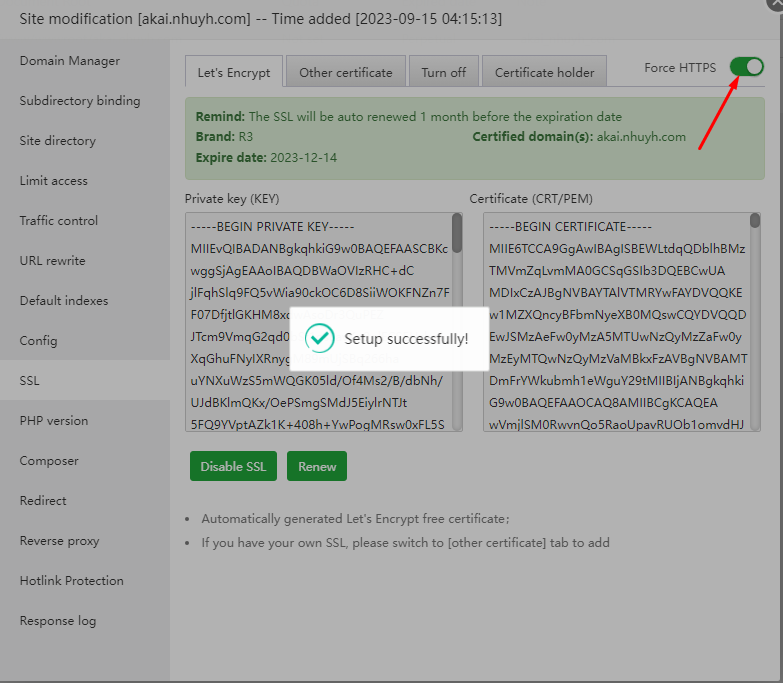The width and height of the screenshot is (783, 683).
Task: Open the Config section
Action: point(85,340)
